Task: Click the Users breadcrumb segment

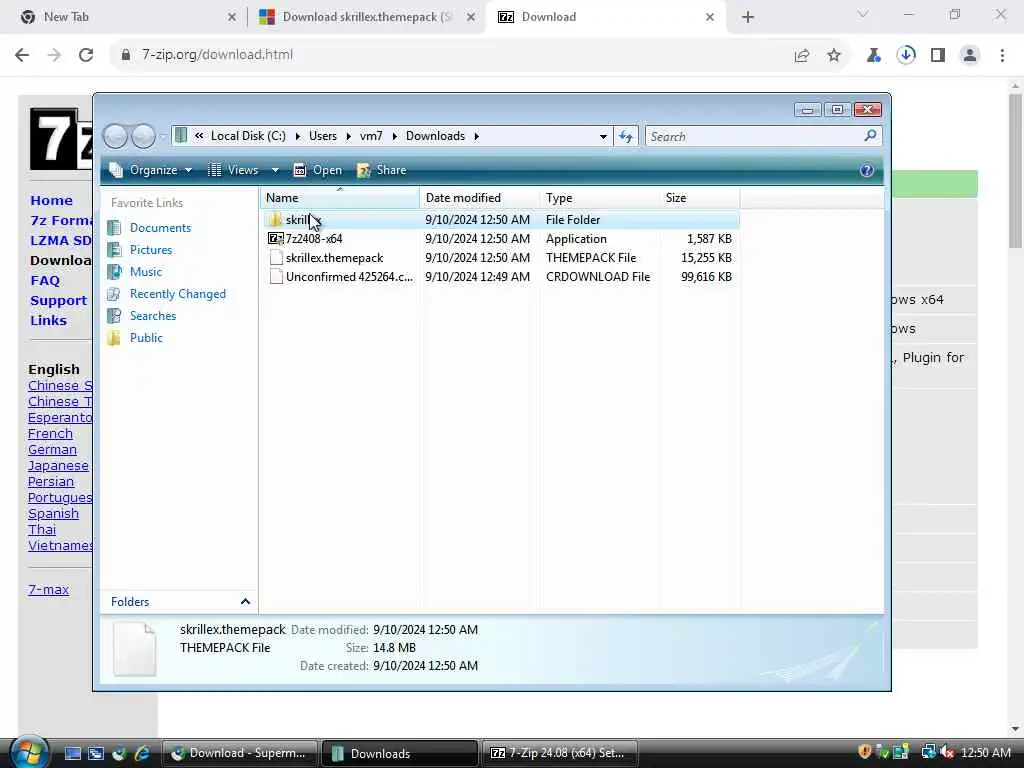Action: (323, 136)
